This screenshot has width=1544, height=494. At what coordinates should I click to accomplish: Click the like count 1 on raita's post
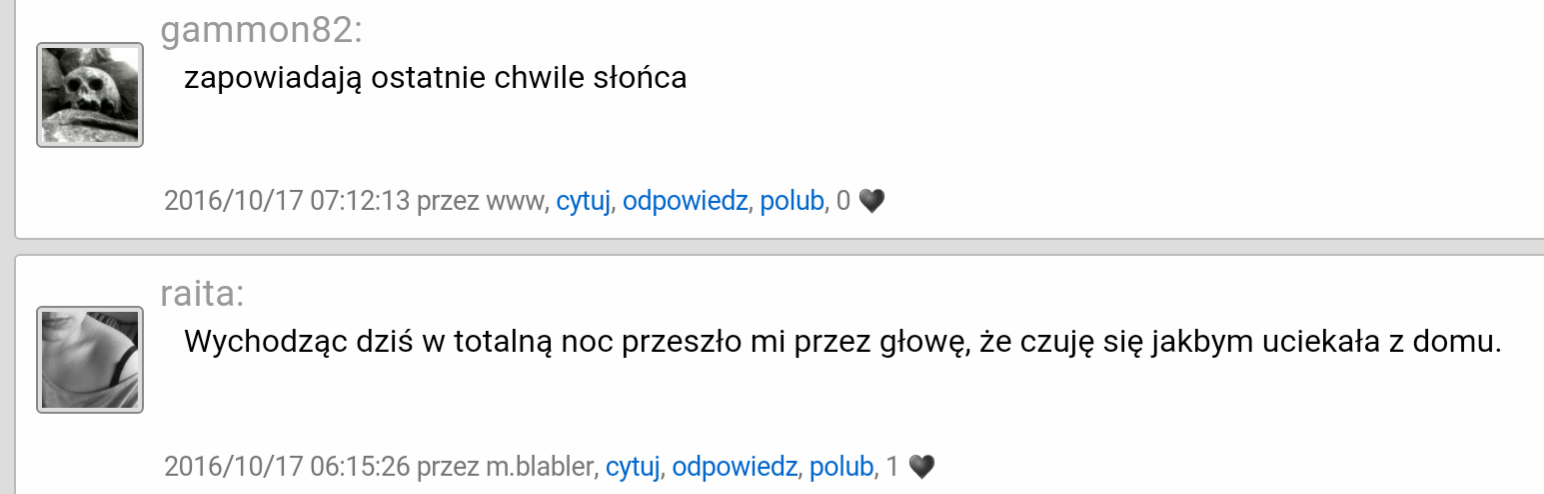[x=892, y=466]
